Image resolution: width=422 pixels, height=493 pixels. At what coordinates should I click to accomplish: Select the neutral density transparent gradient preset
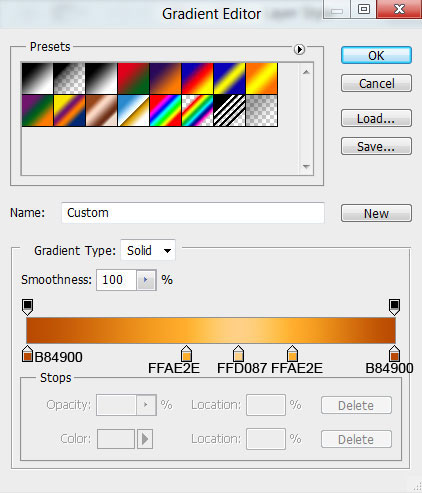click(261, 110)
